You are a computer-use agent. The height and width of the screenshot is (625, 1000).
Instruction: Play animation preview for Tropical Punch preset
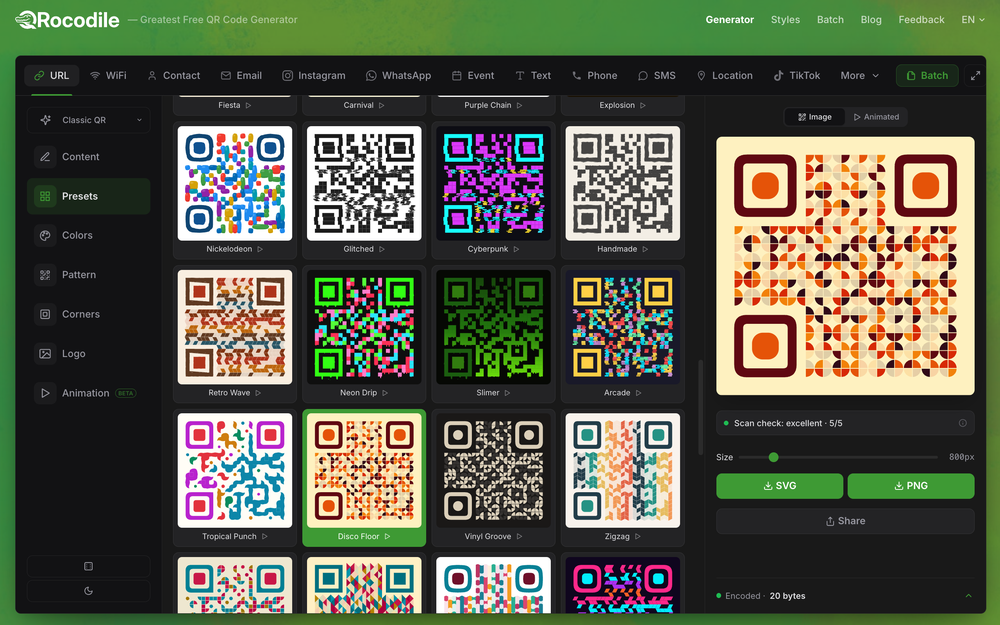pos(265,536)
